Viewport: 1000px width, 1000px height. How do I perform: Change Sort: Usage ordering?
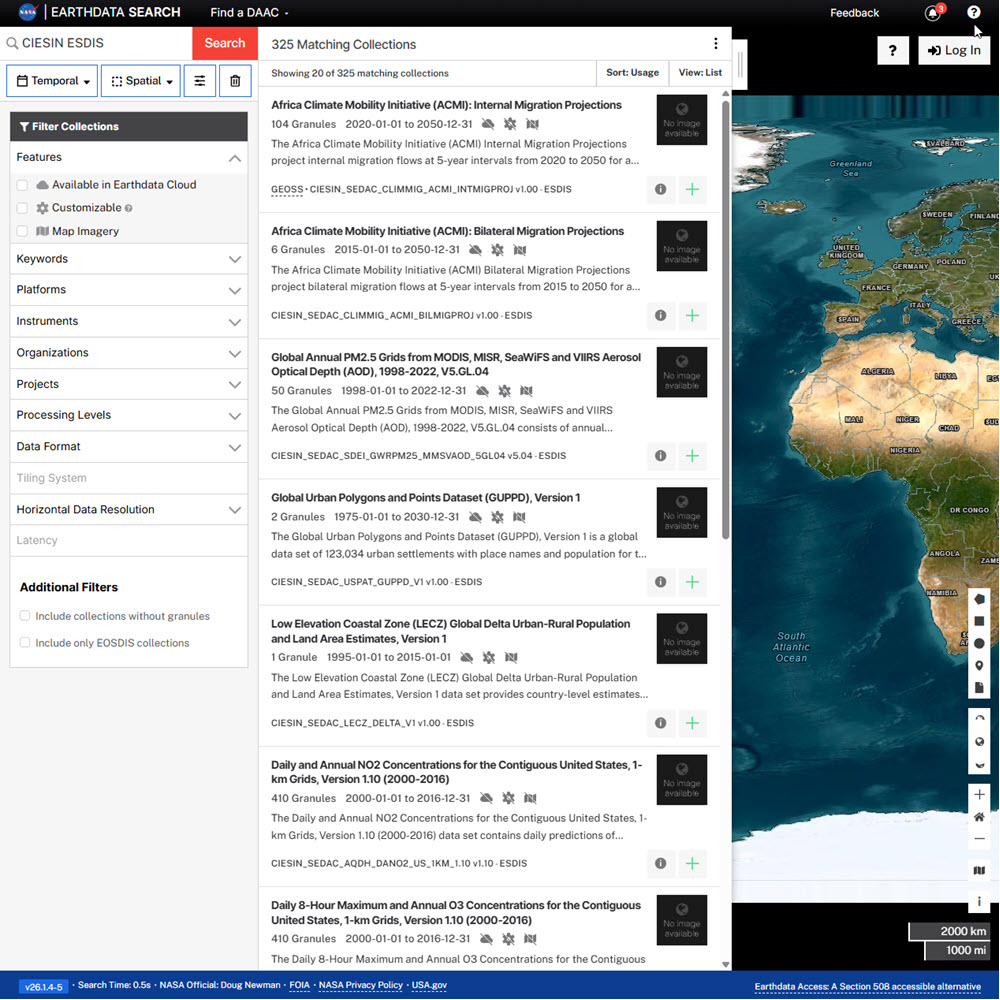(632, 73)
